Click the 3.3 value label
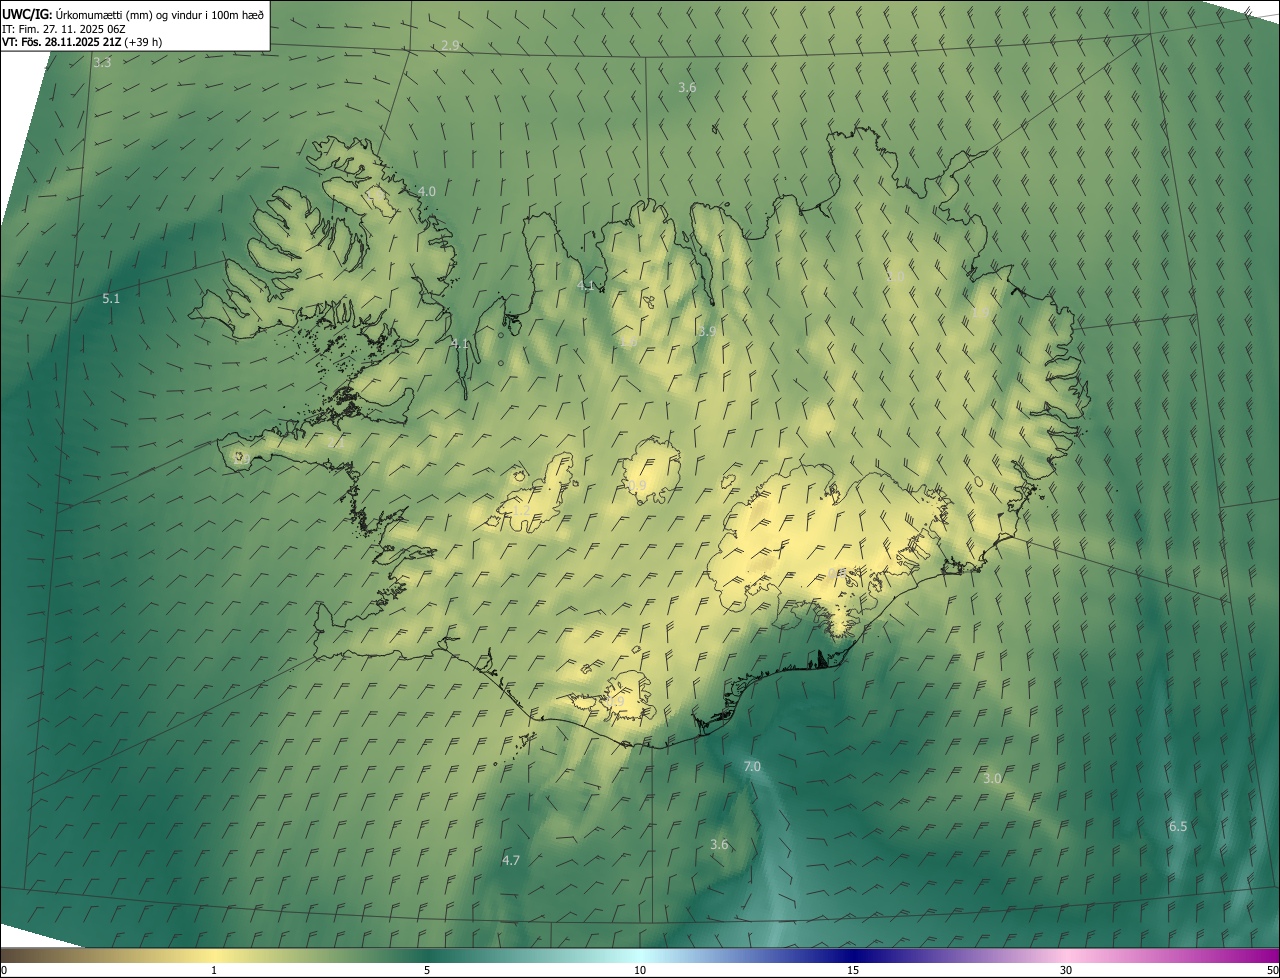The width and height of the screenshot is (1280, 978). (102, 63)
